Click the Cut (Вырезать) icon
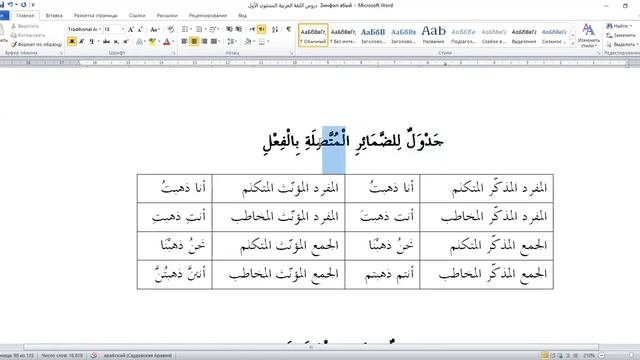 point(13,26)
